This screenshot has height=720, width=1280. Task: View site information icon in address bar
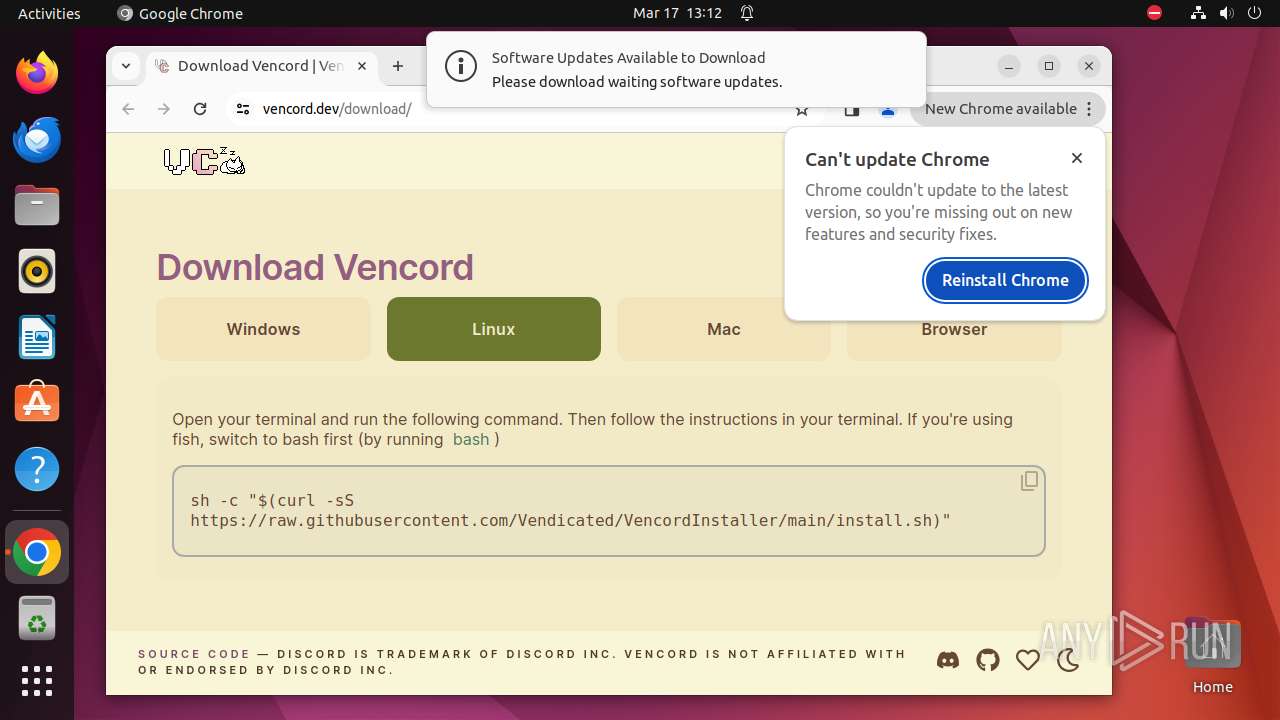click(242, 109)
